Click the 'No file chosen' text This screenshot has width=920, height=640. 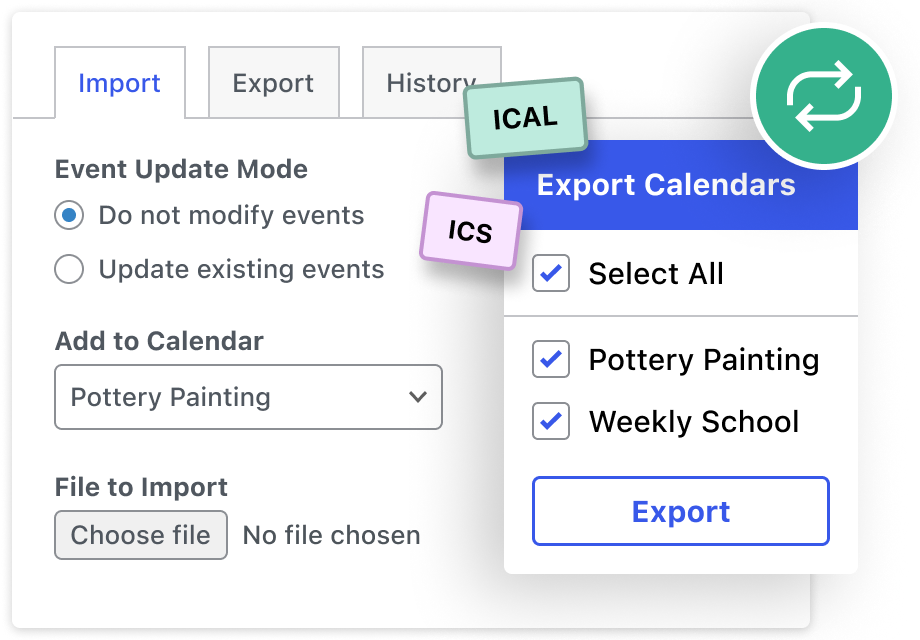click(331, 535)
